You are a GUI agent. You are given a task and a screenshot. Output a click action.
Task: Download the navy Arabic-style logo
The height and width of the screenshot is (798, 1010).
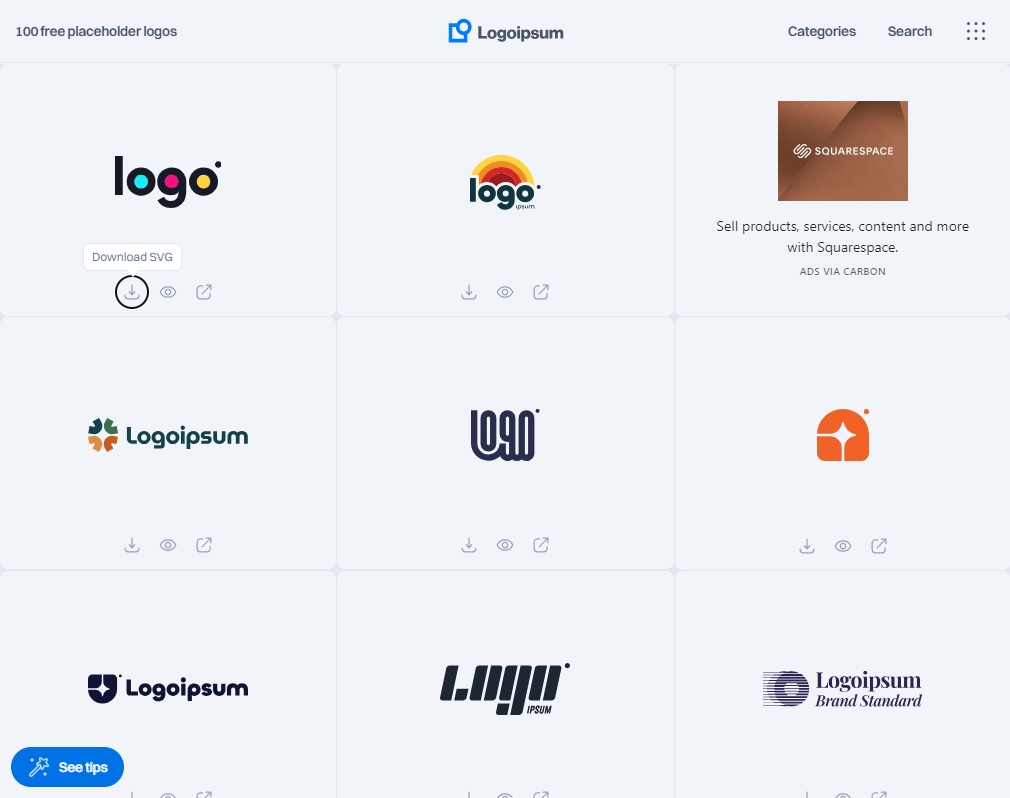469,545
